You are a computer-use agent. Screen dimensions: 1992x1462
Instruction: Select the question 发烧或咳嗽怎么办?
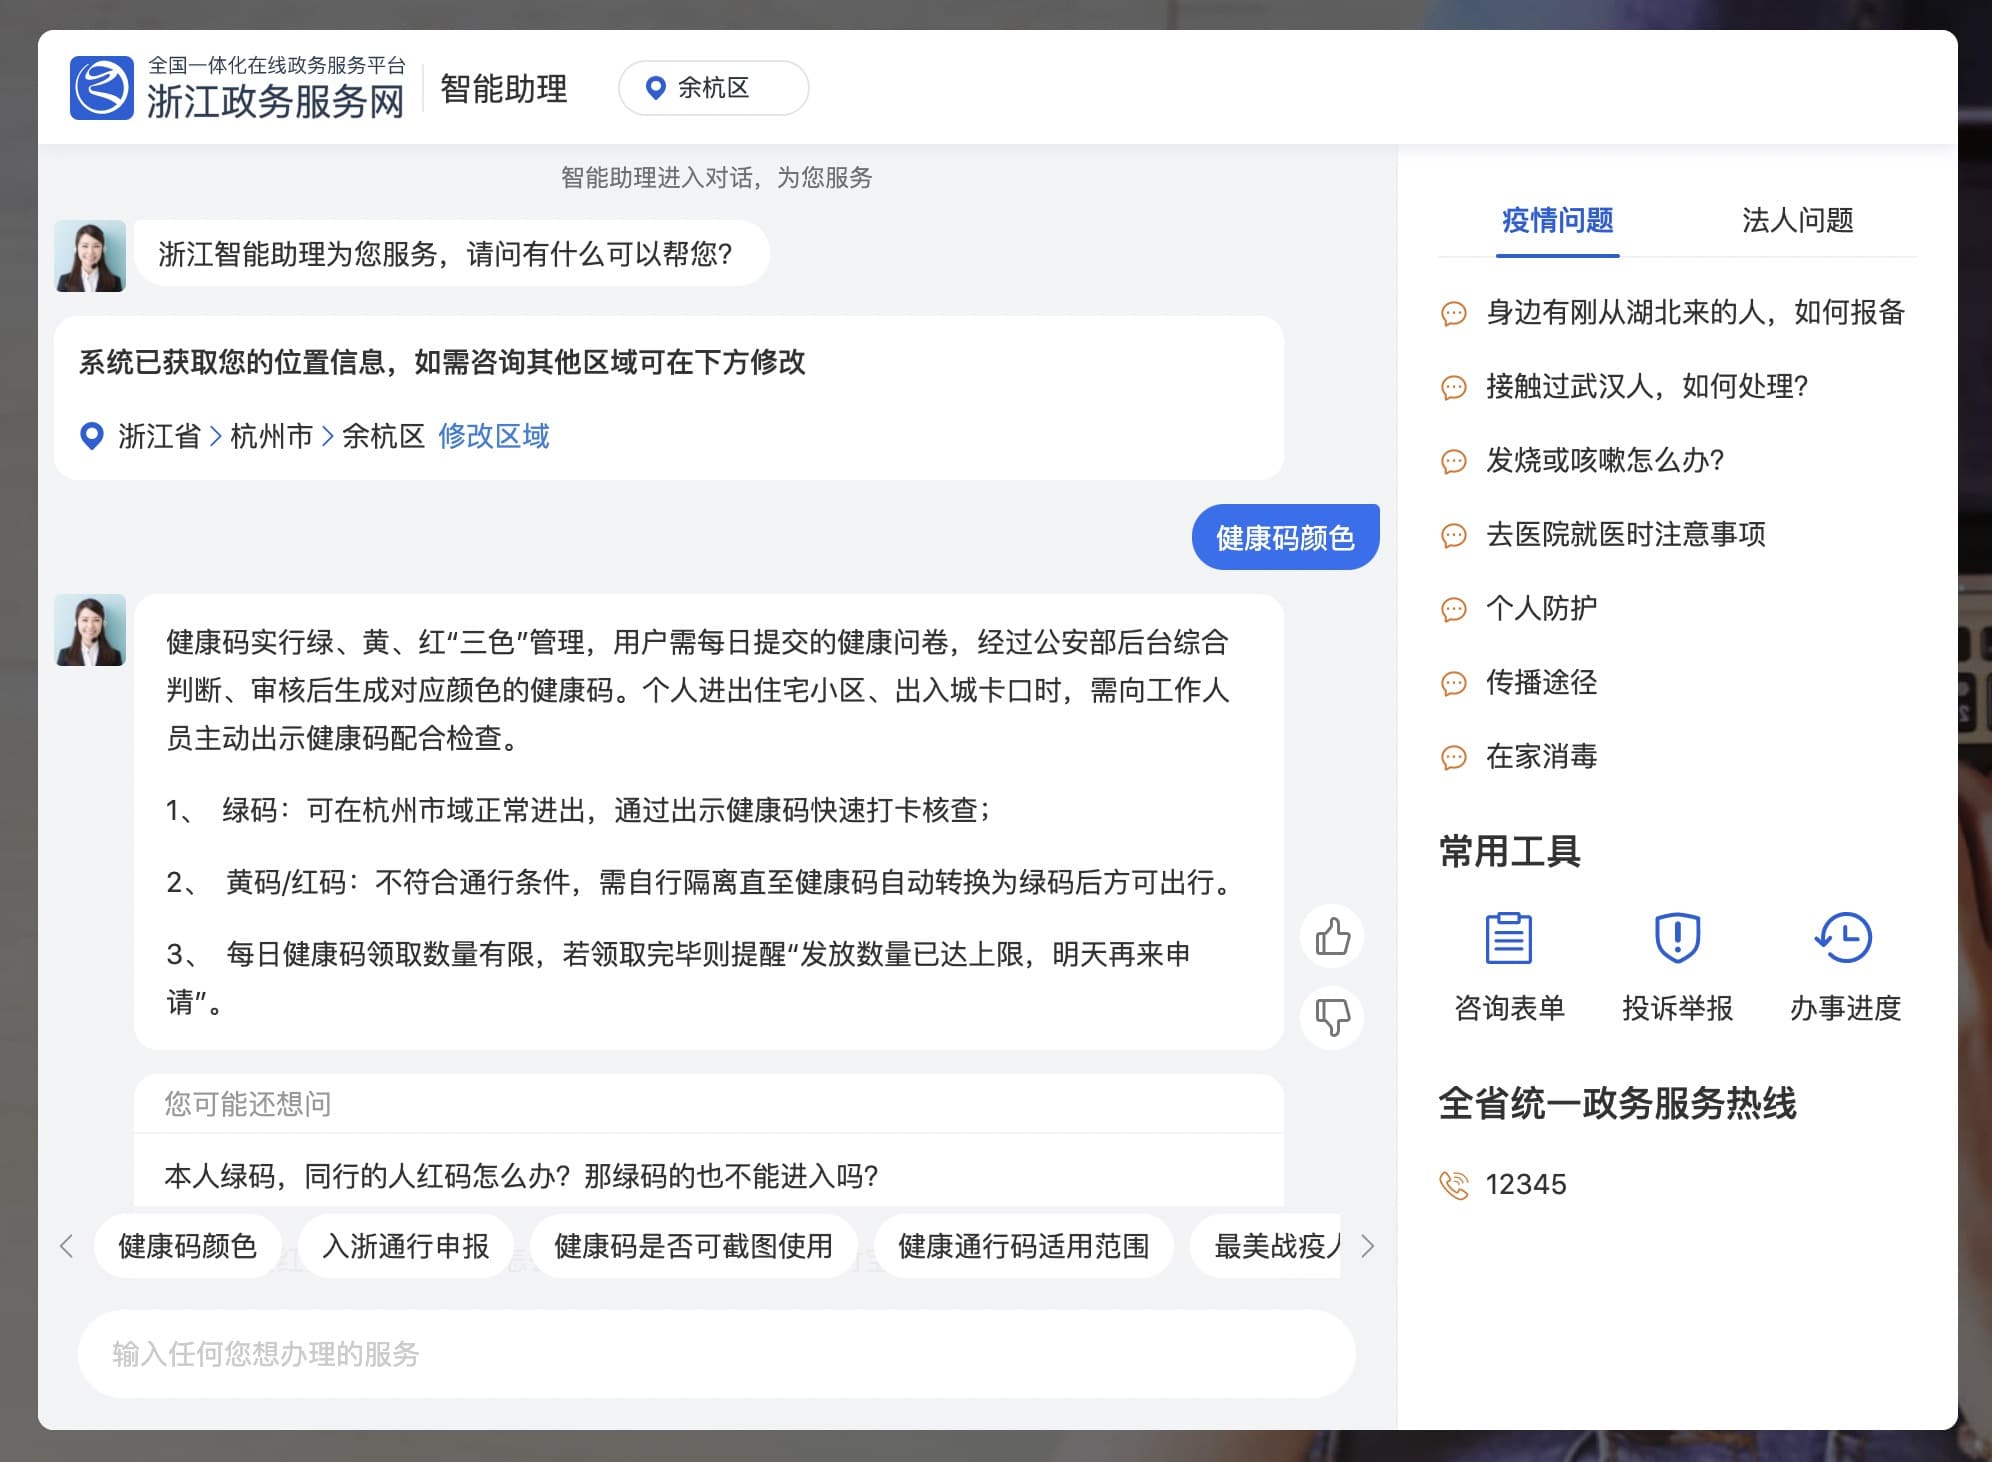tap(1604, 460)
